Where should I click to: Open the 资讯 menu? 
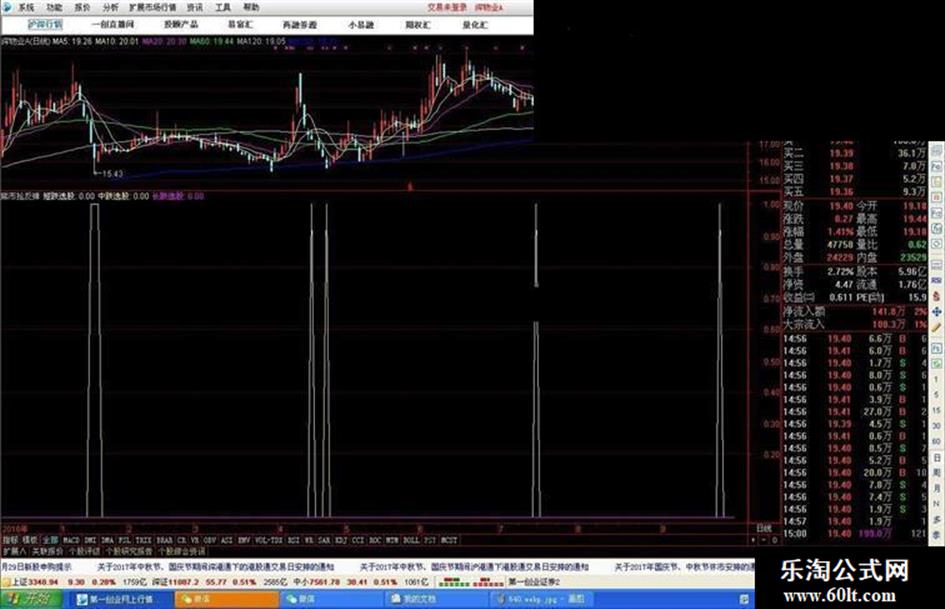(195, 7)
